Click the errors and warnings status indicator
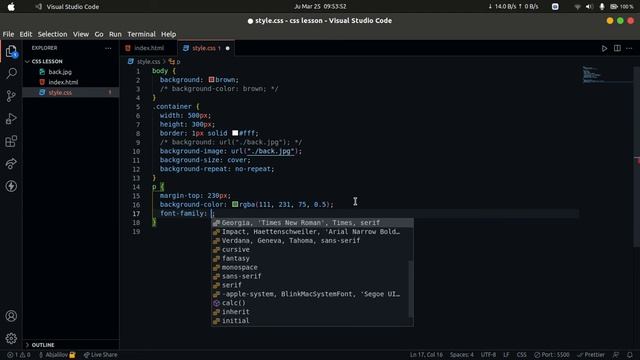Viewport: 640px width, 360px height. point(19,355)
